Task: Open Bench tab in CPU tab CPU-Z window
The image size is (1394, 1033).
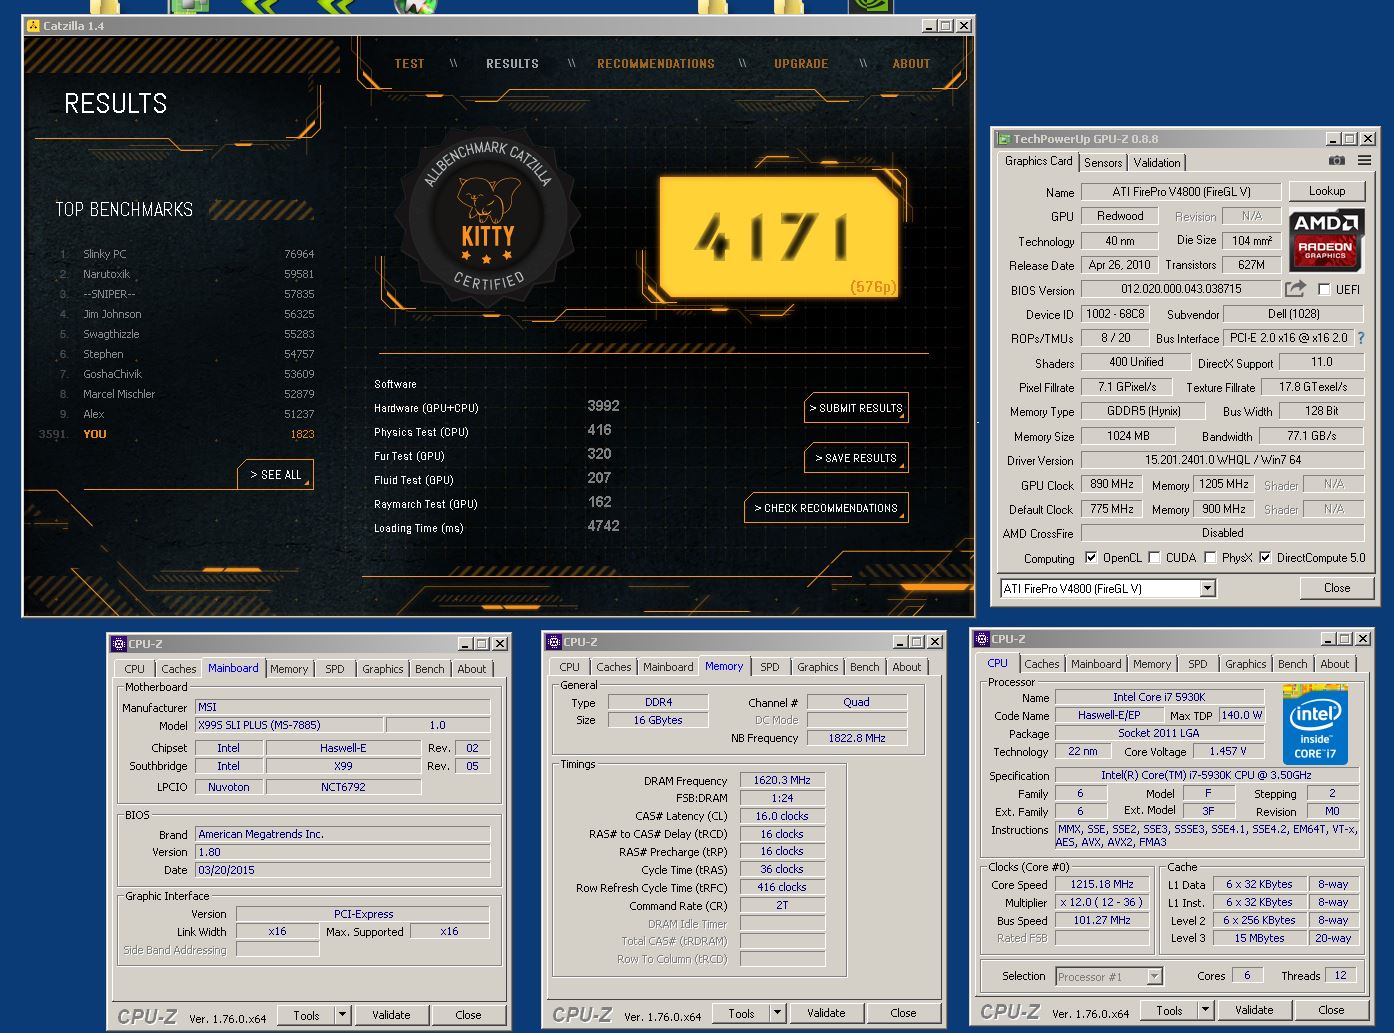Action: 1292,664
